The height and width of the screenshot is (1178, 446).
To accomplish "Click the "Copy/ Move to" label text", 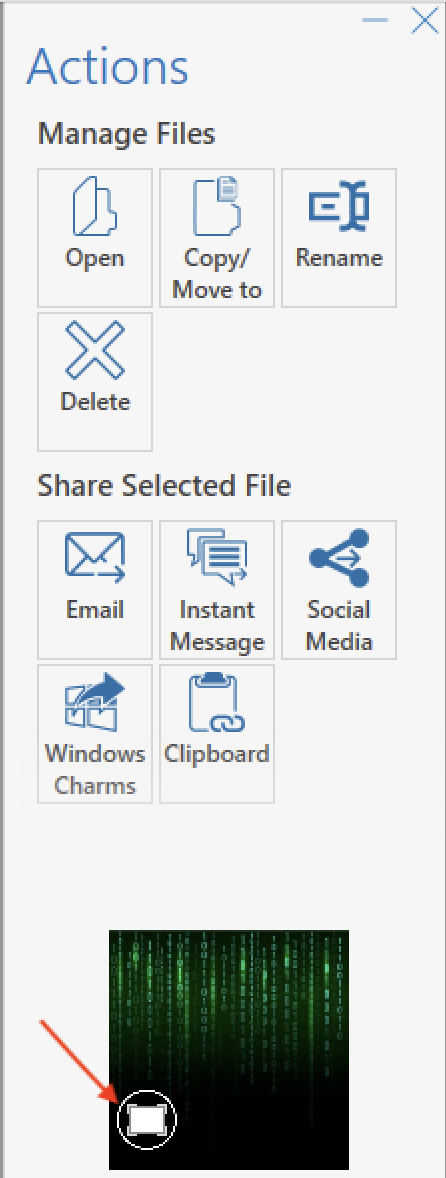I will coord(217,273).
